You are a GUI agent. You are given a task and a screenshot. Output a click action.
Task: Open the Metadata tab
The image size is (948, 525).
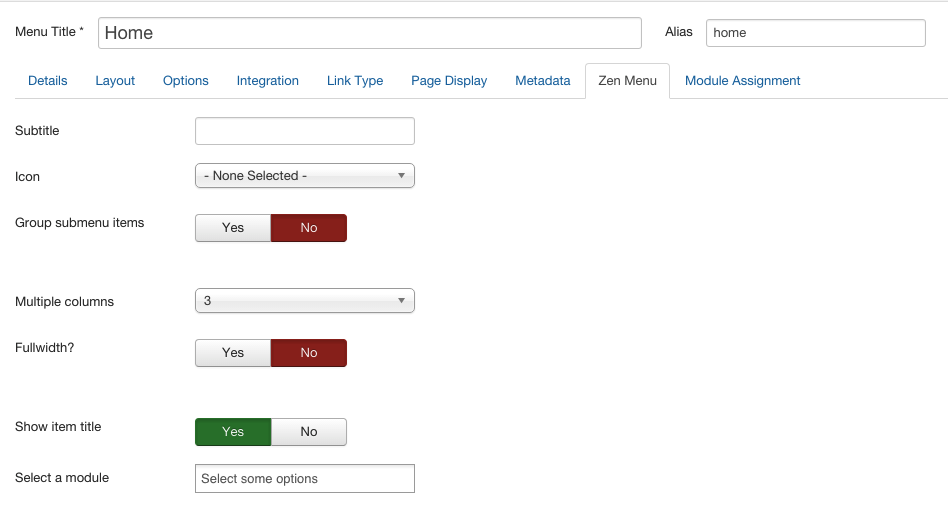tap(543, 81)
